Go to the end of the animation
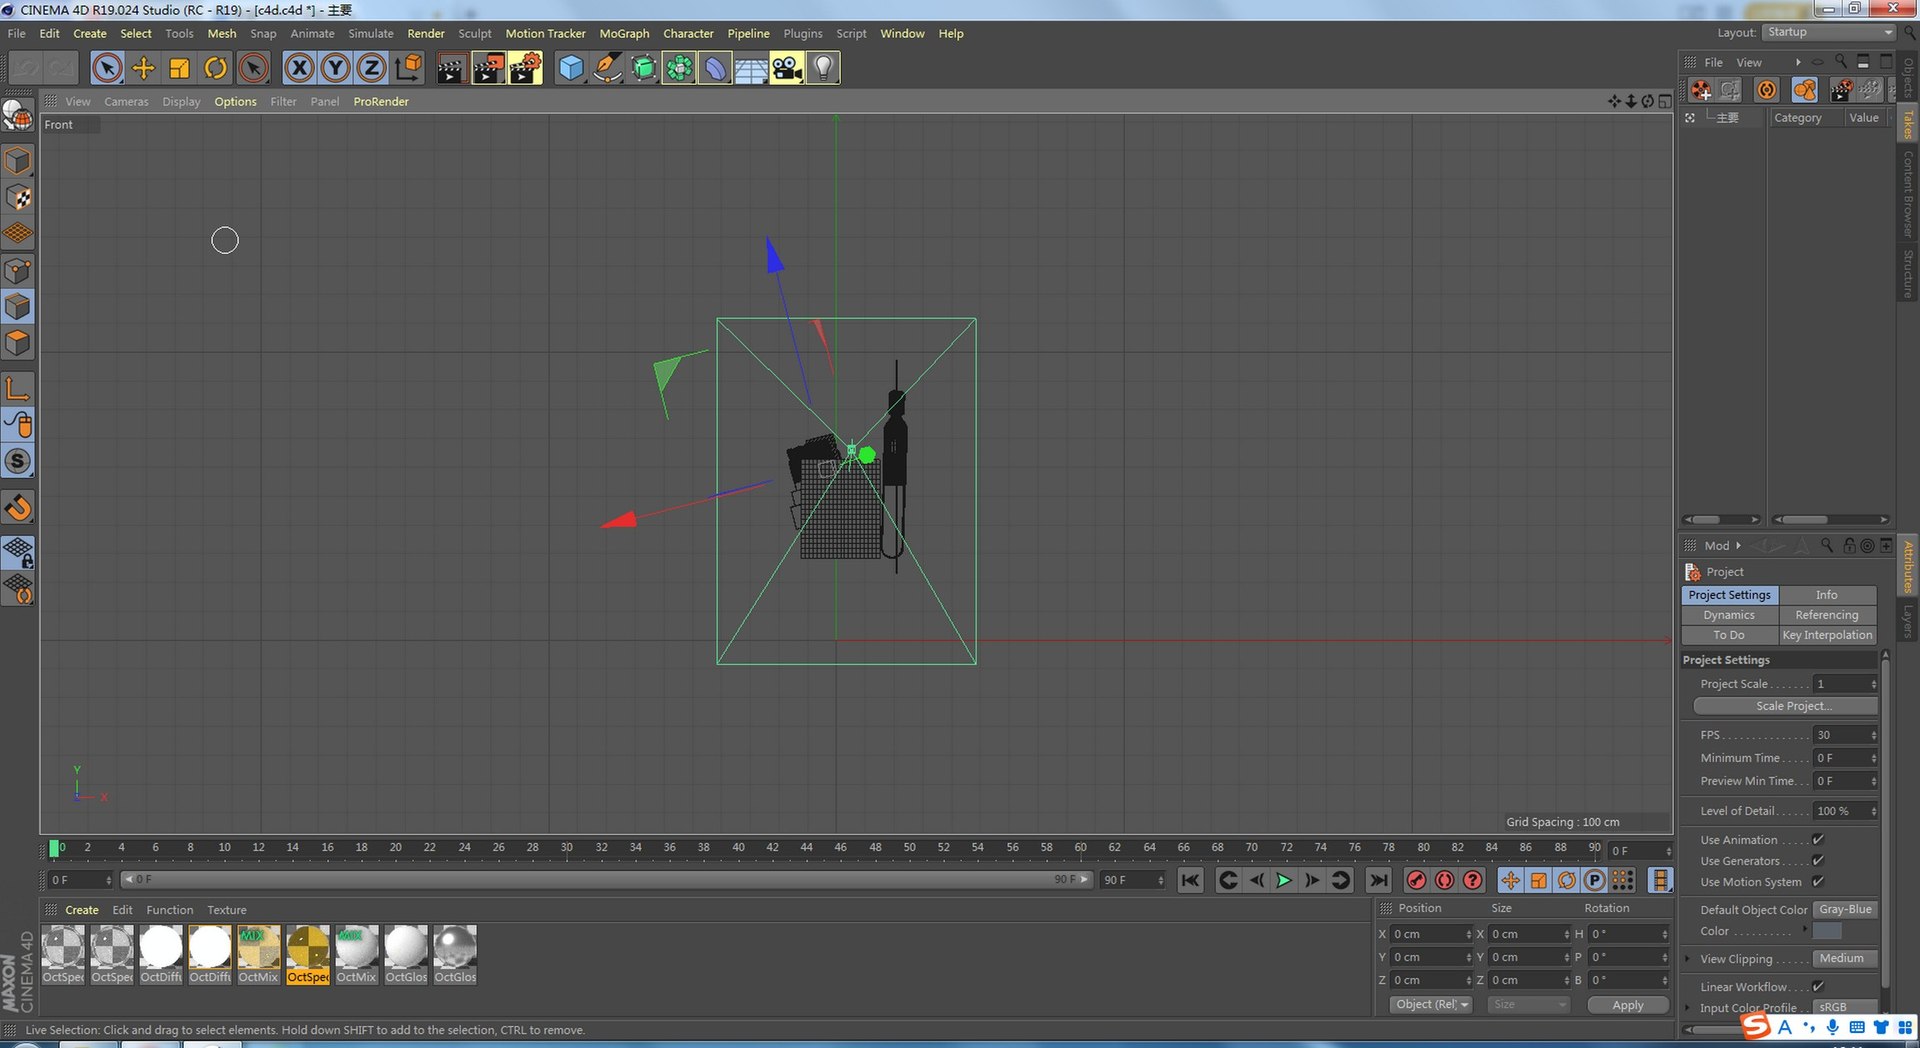 point(1378,880)
